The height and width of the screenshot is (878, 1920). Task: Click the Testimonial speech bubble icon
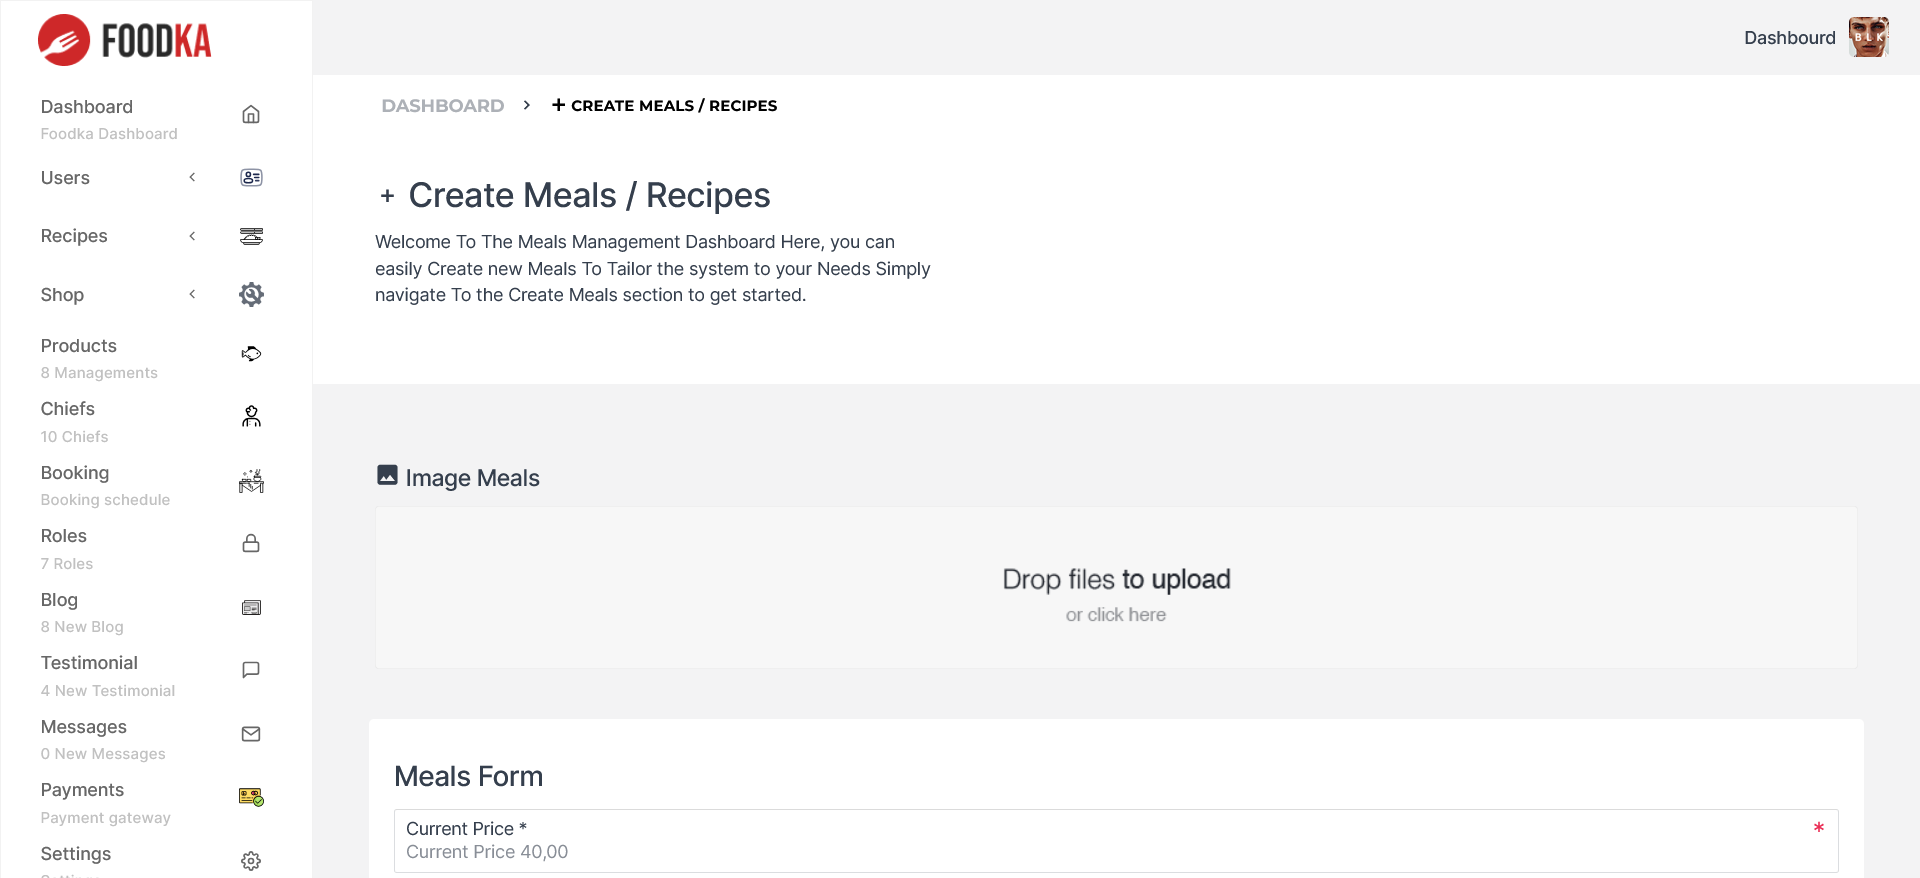(251, 670)
